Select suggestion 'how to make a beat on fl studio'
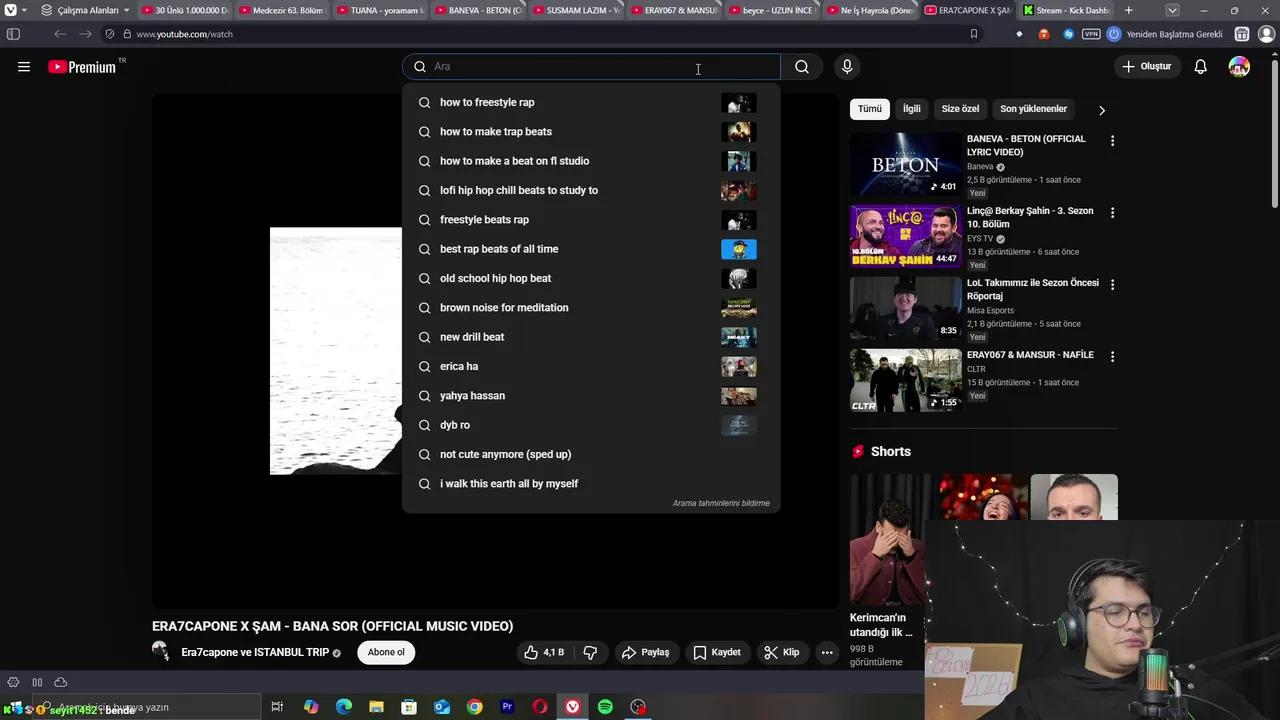 [x=591, y=161]
